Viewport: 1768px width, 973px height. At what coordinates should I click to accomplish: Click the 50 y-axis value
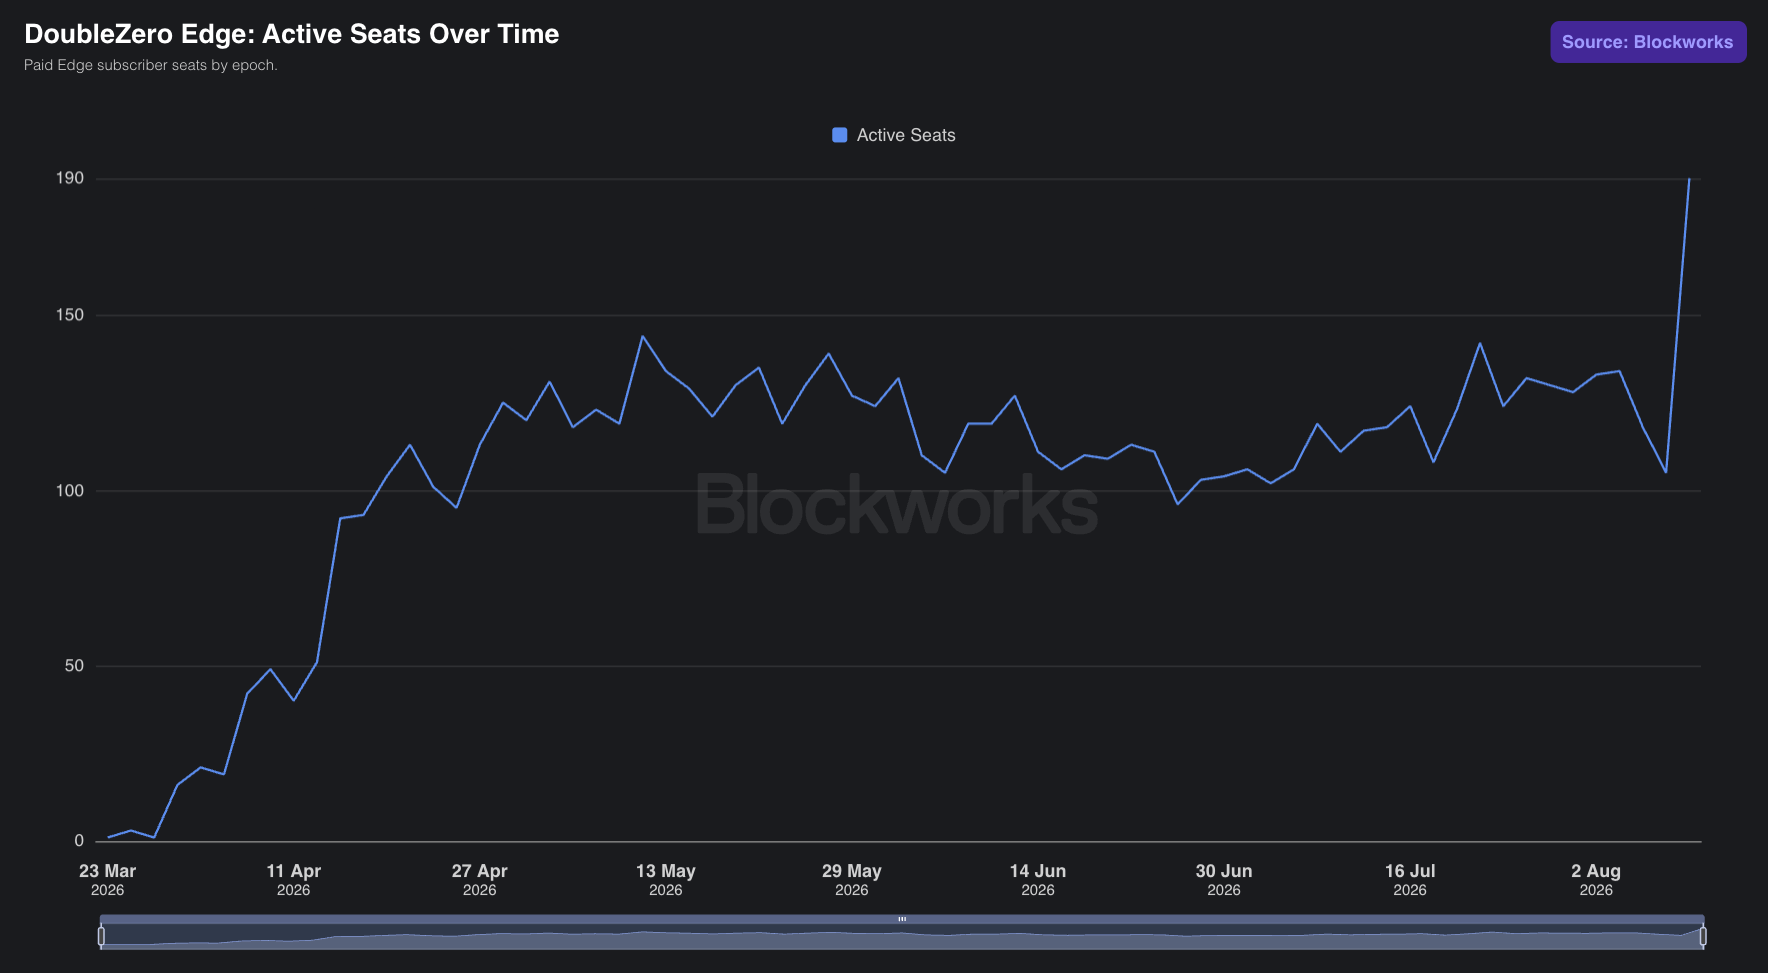75,666
